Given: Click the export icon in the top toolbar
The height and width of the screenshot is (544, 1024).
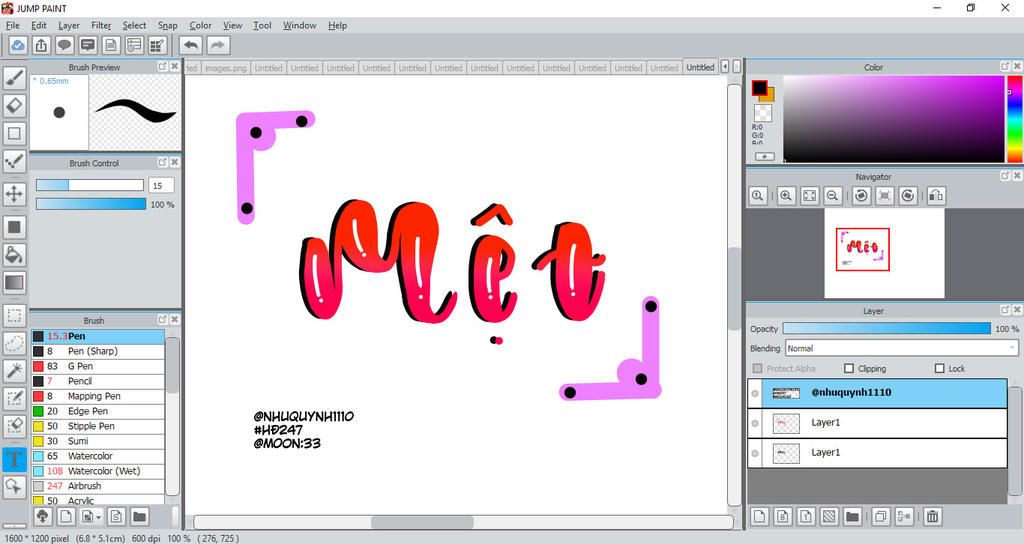Looking at the screenshot, I should click(41, 45).
